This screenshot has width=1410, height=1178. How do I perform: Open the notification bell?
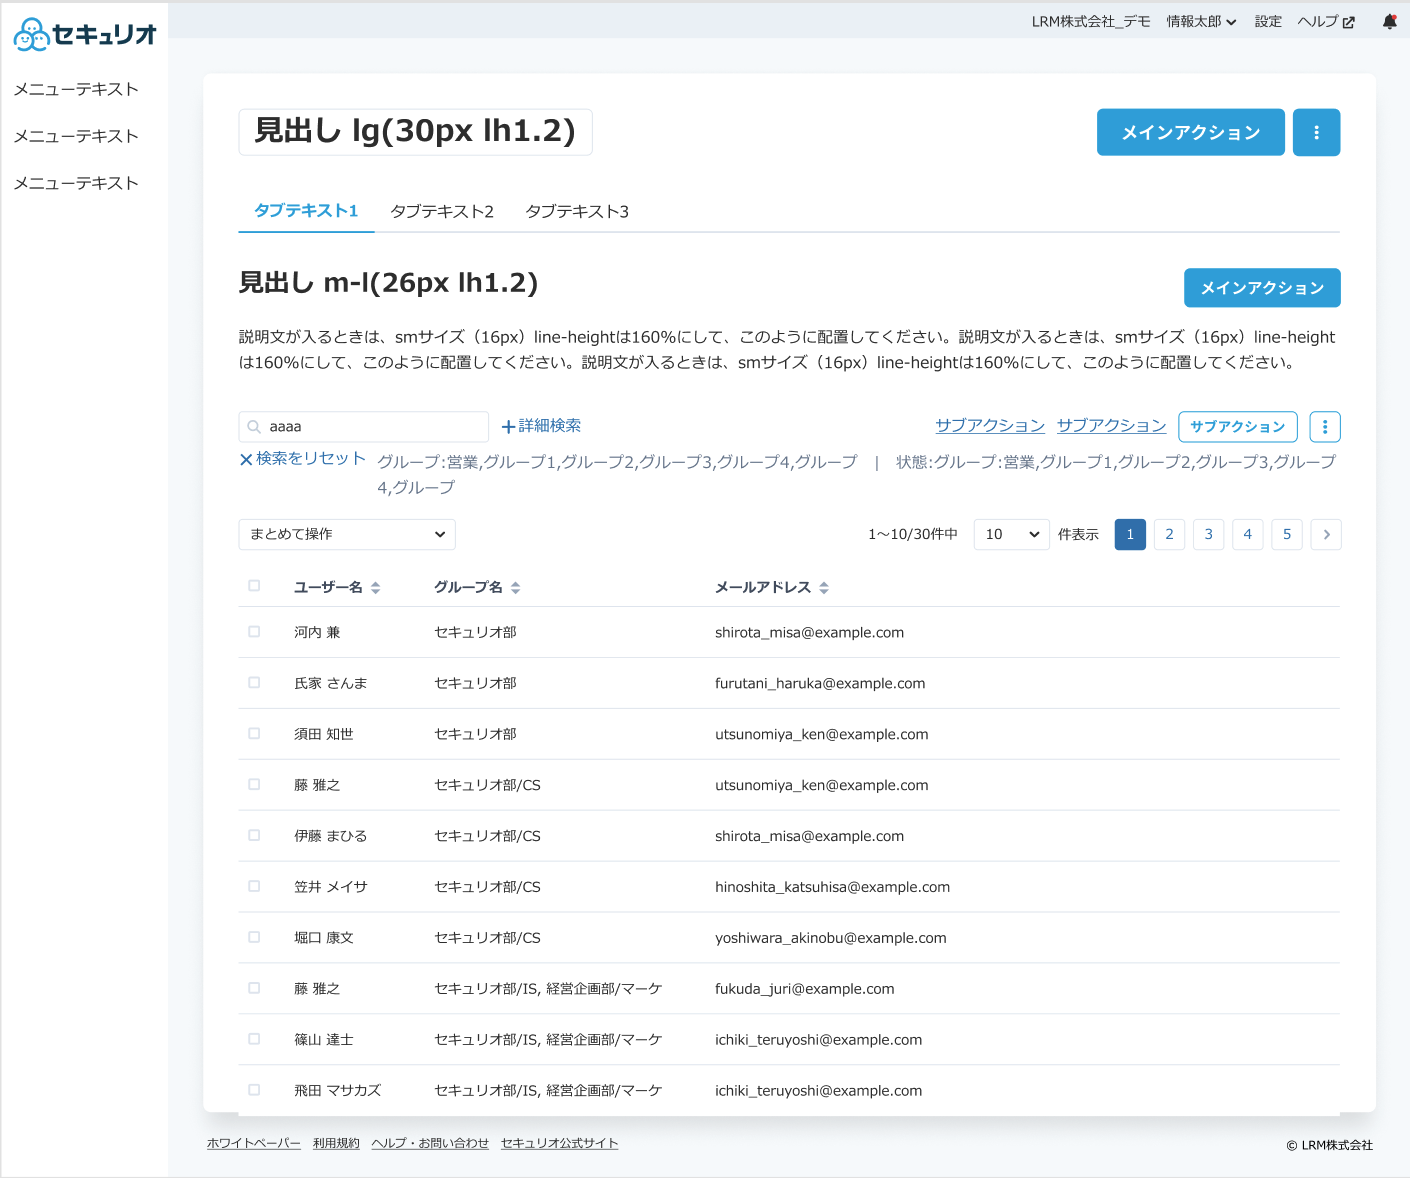[1390, 21]
